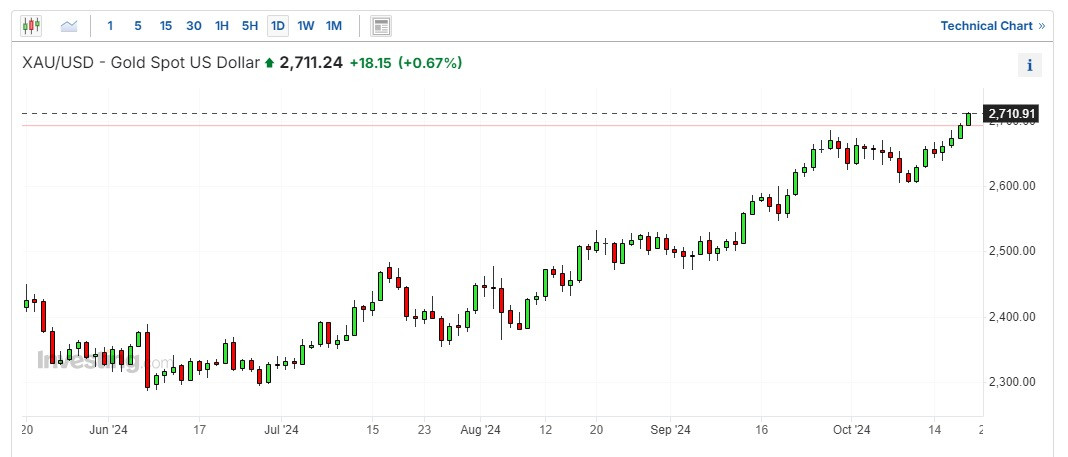Click the XAU/USD Gold Spot title
Viewport: 1068px width, 457px height.
[141, 63]
